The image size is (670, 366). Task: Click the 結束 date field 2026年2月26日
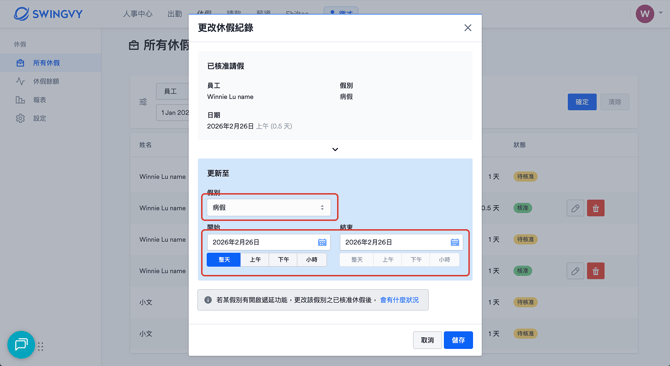tap(401, 242)
